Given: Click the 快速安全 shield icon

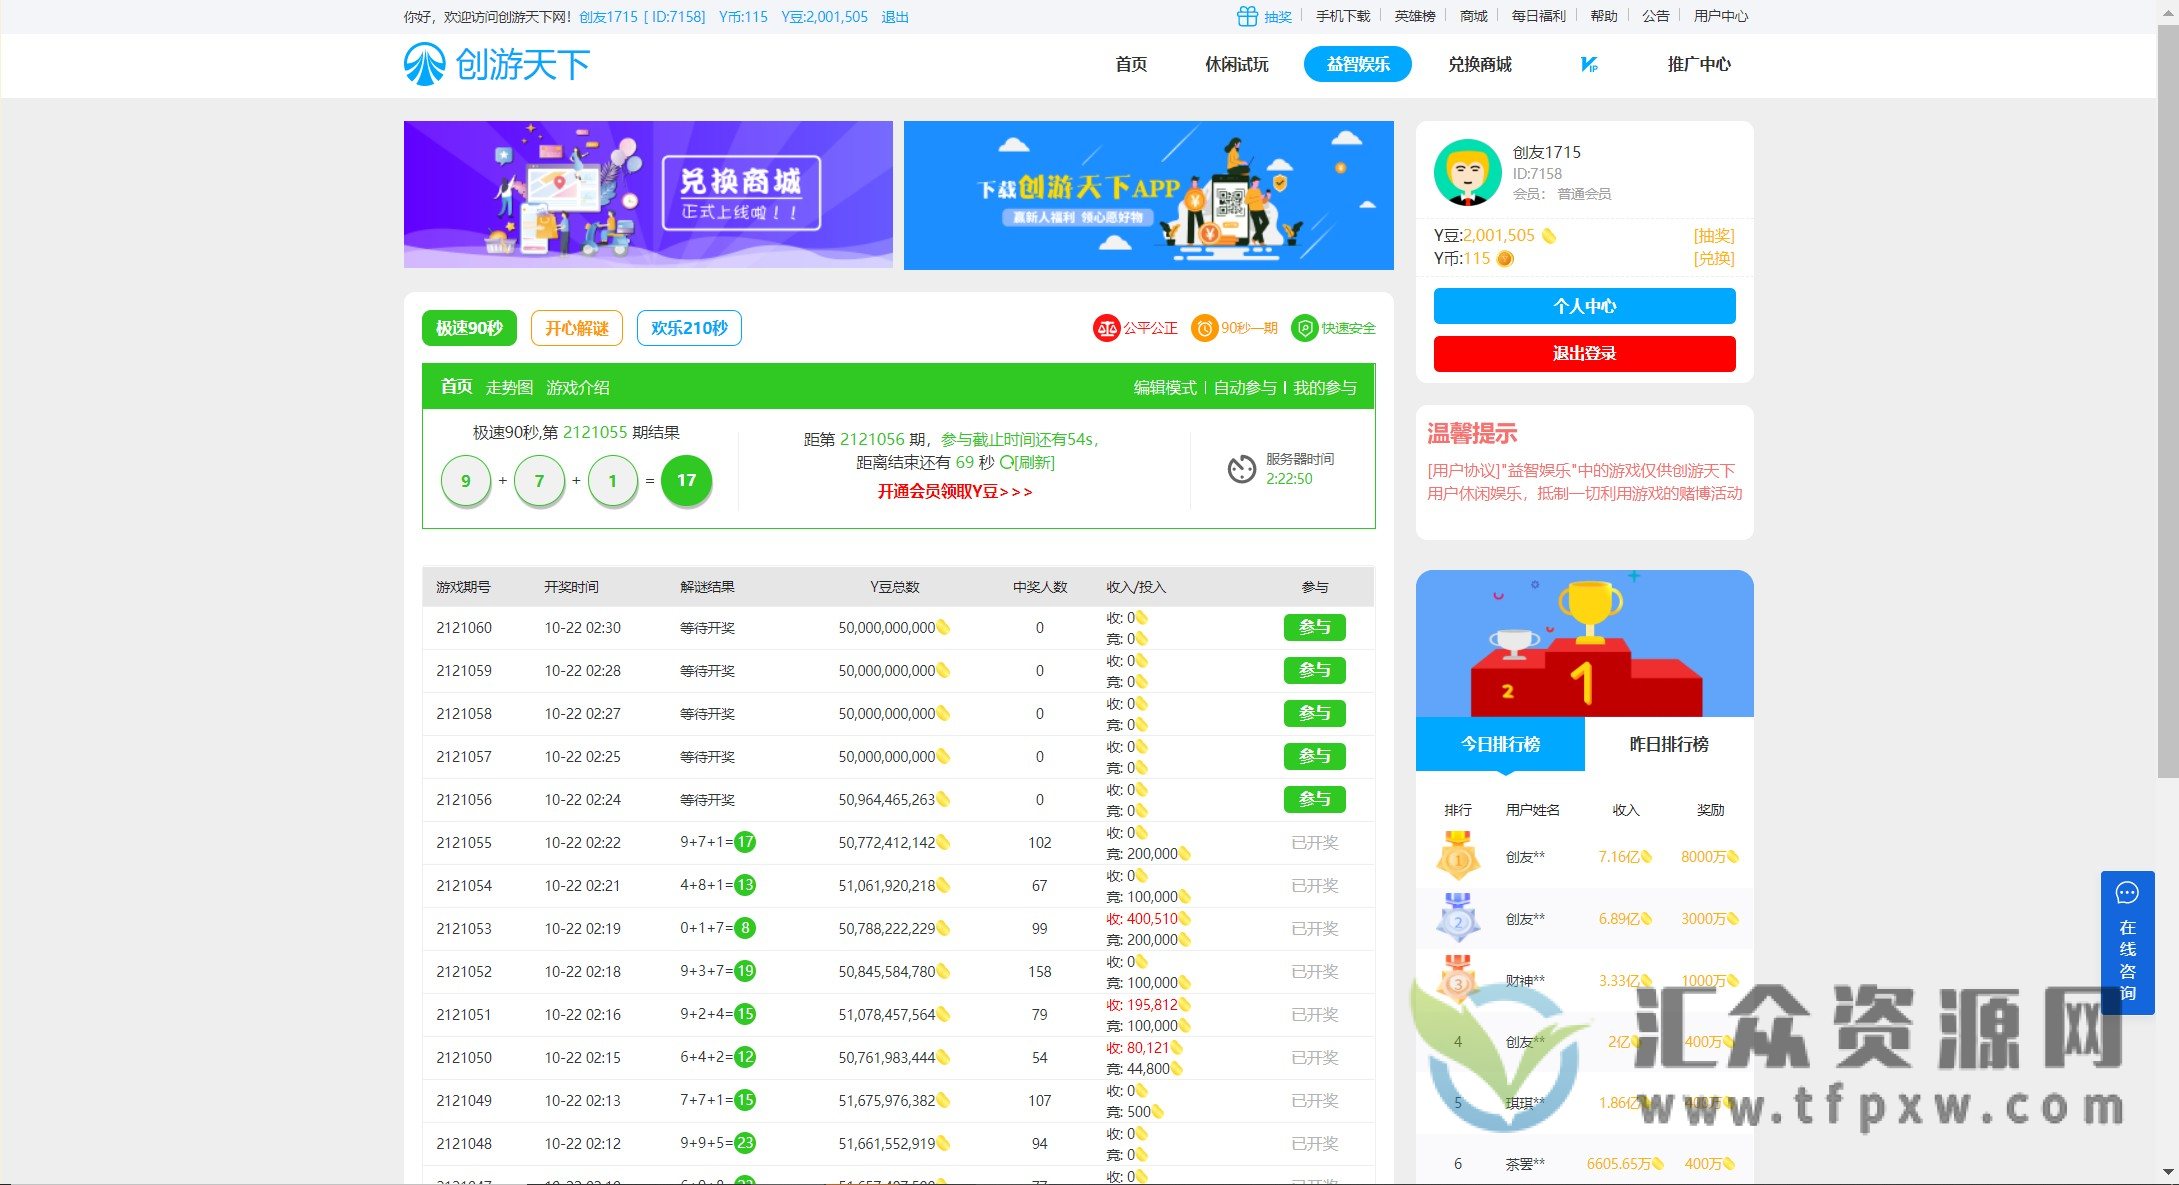Looking at the screenshot, I should tap(1305, 328).
